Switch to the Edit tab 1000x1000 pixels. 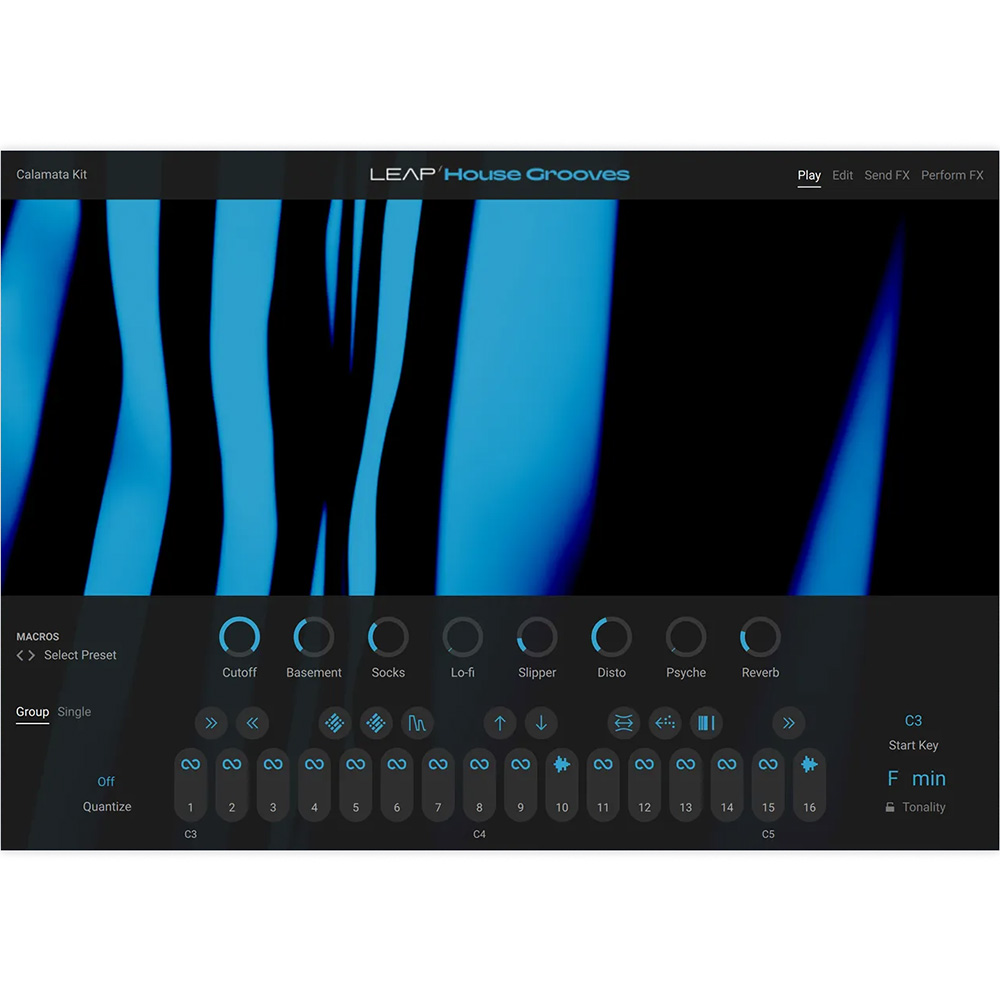point(842,175)
